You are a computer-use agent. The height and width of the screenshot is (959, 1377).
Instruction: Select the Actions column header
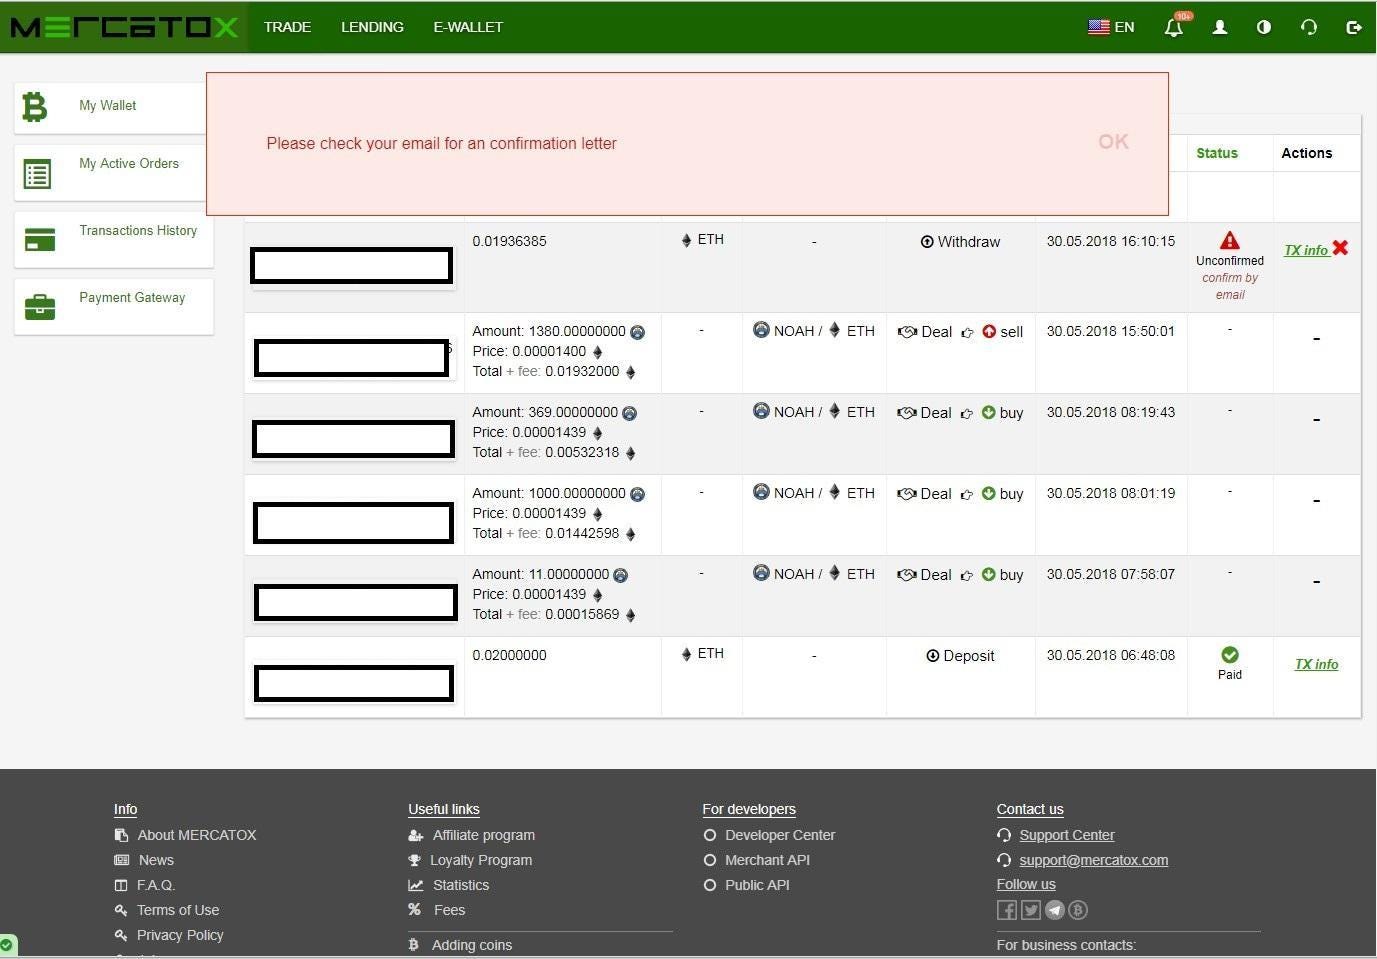pyautogui.click(x=1307, y=153)
